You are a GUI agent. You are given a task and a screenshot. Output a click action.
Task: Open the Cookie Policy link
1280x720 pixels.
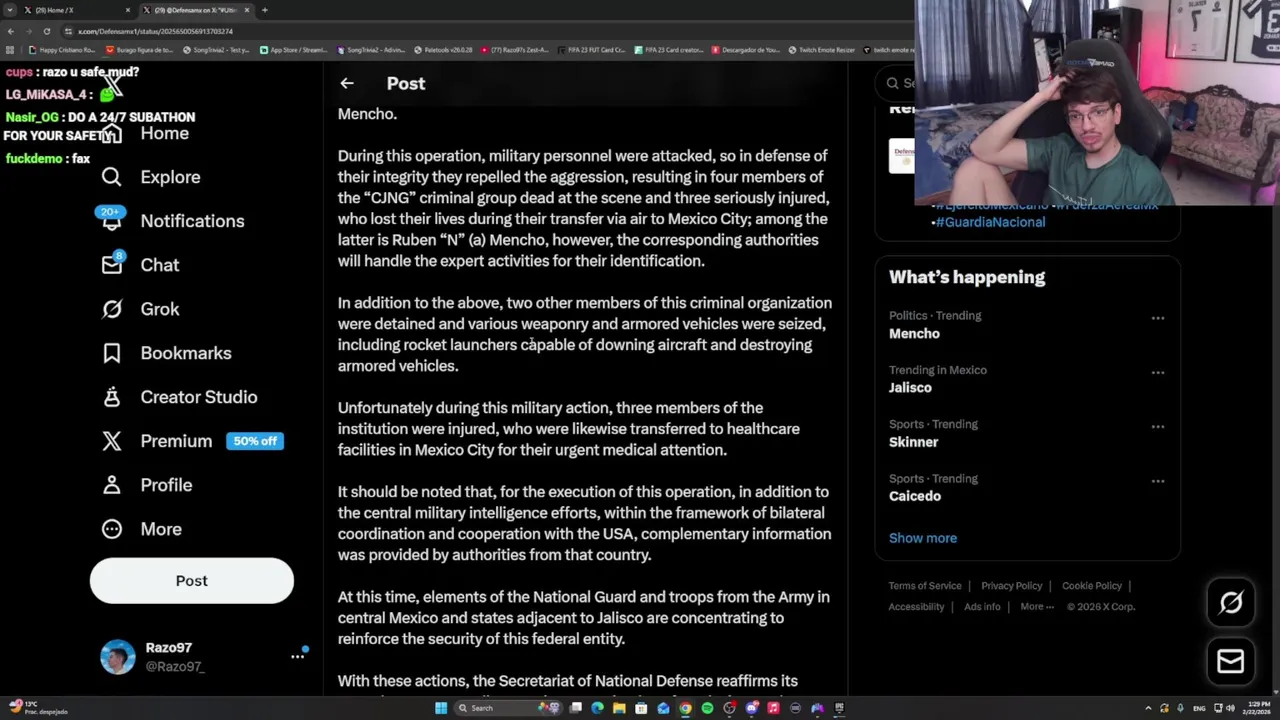[1092, 586]
